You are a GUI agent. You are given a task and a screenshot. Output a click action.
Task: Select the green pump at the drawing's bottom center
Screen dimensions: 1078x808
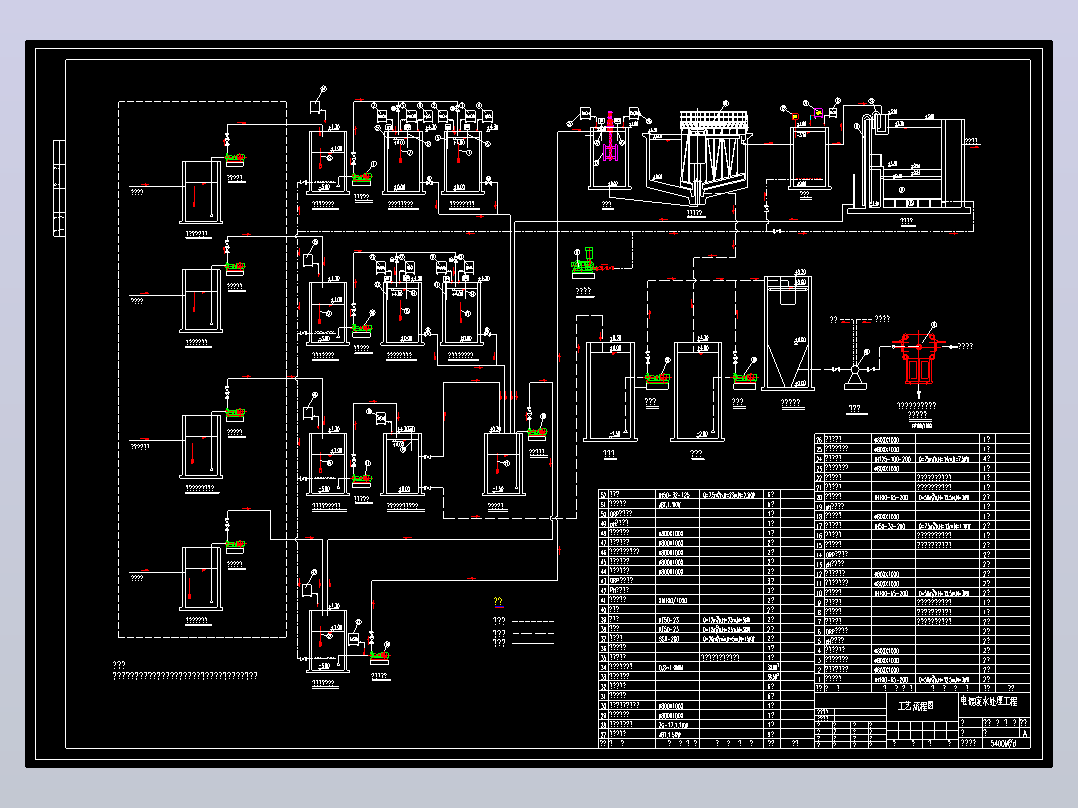click(x=379, y=658)
